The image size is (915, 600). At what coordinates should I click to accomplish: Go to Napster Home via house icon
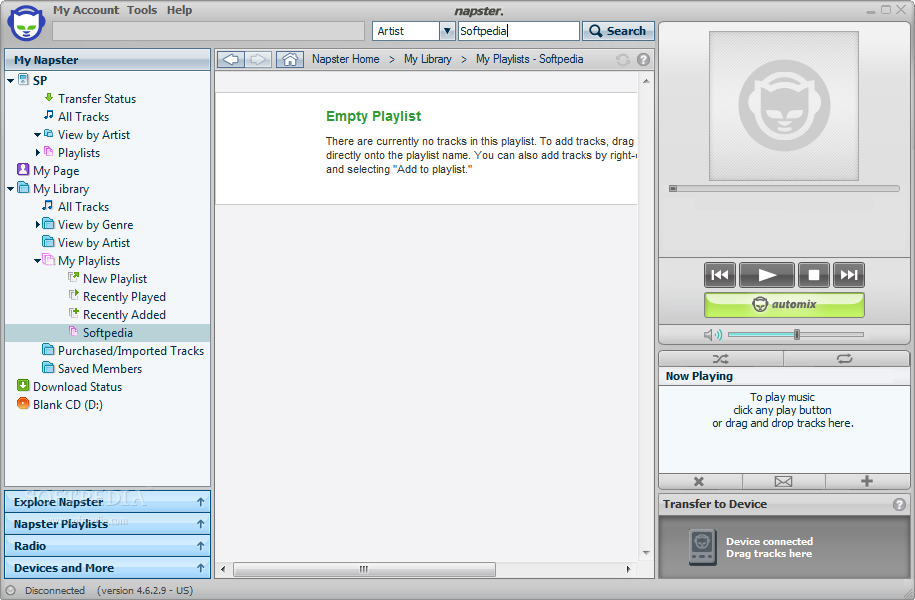pos(290,60)
